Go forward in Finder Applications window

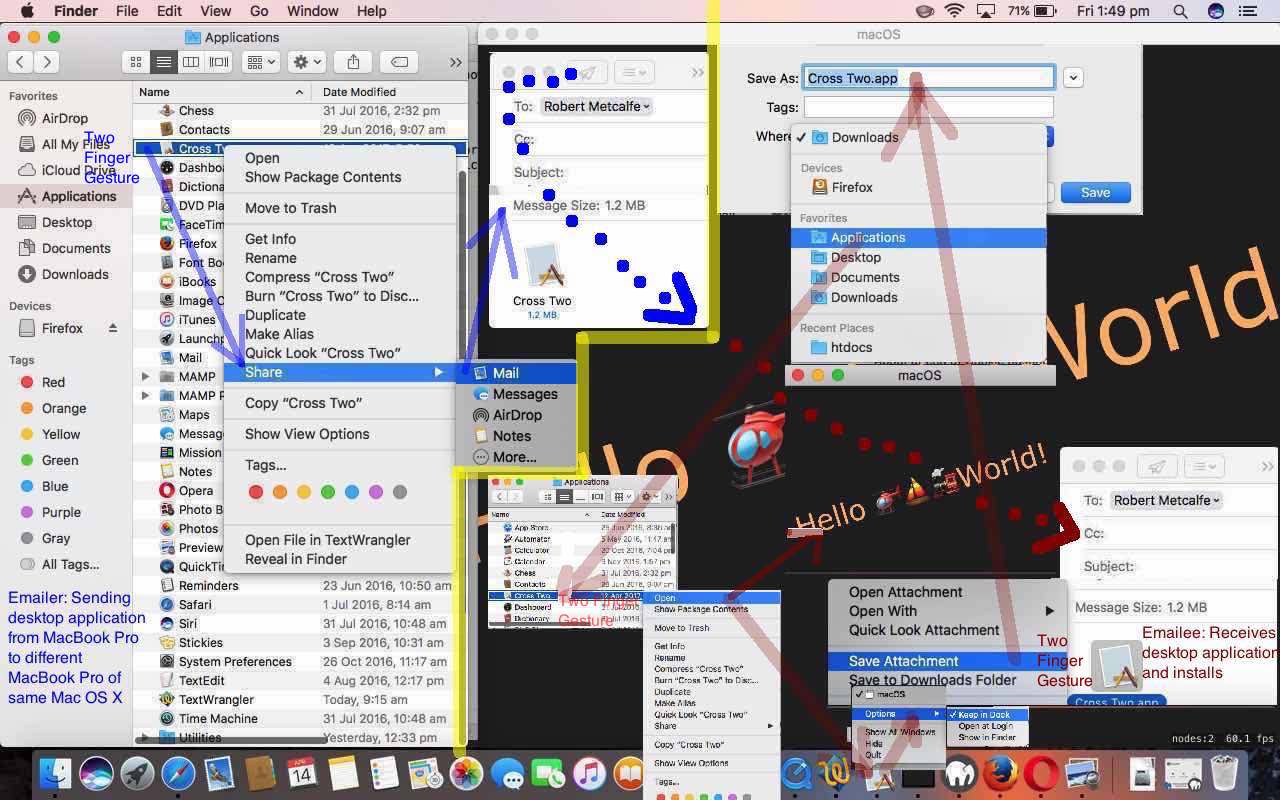coord(46,62)
